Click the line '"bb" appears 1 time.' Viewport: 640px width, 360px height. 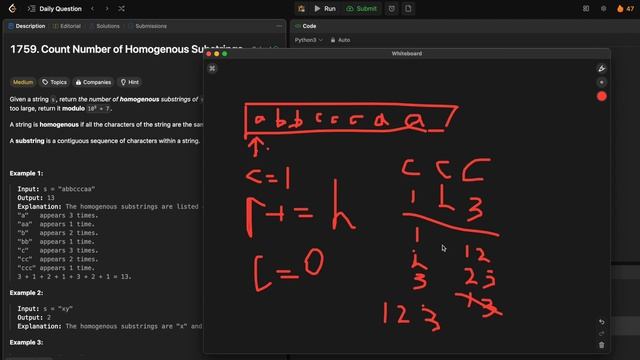(x=56, y=242)
